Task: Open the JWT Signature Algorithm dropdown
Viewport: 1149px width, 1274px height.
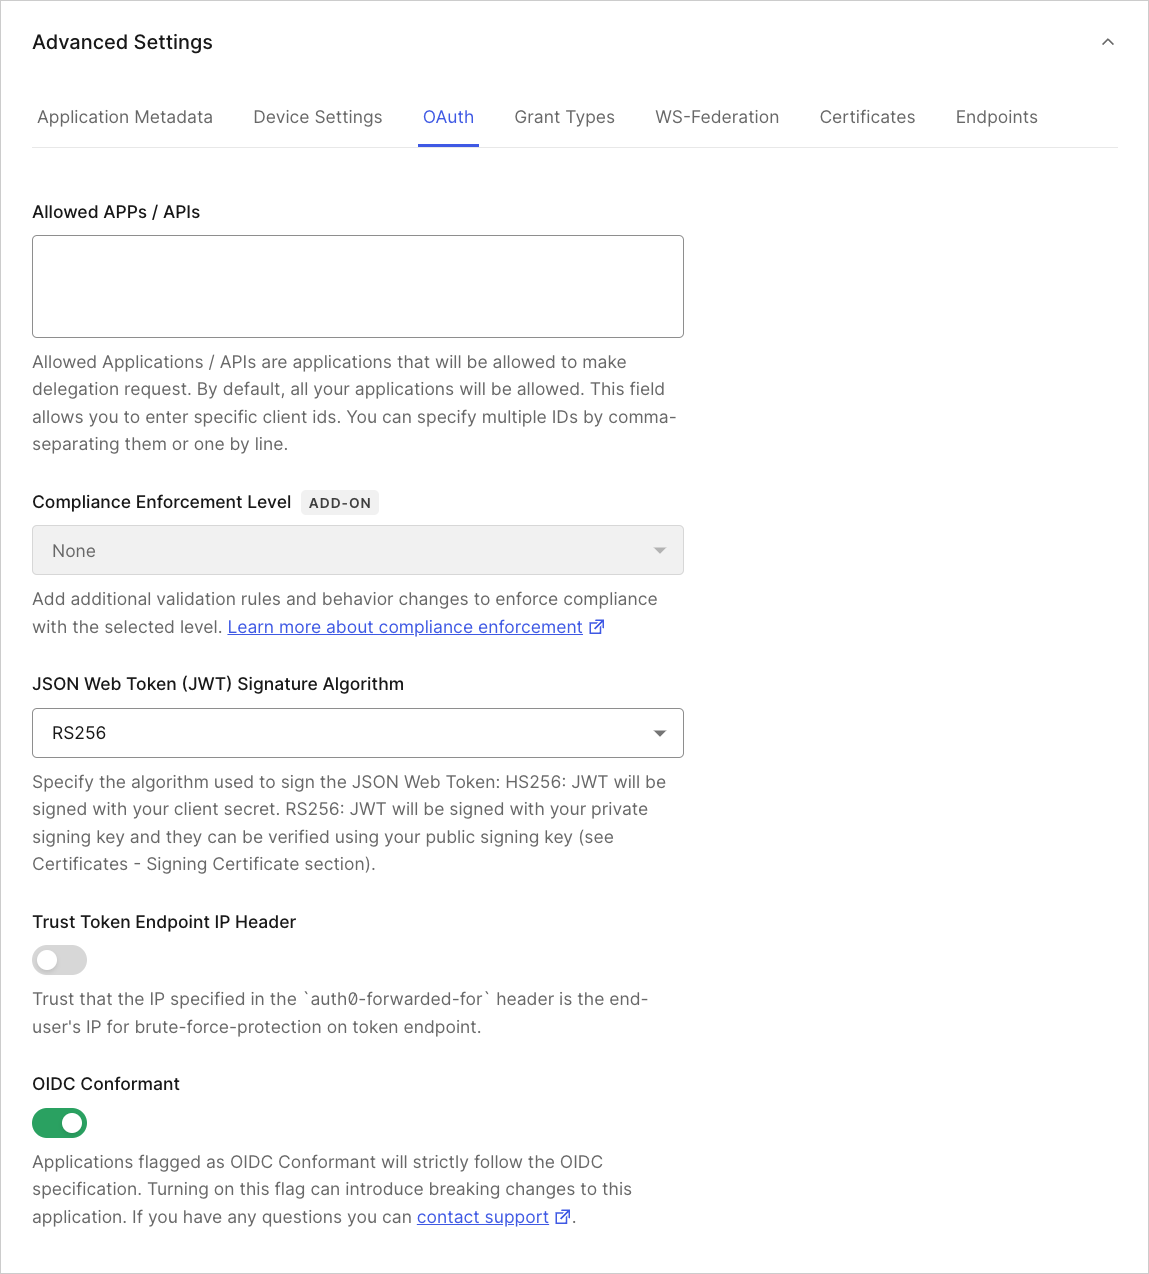Action: (x=357, y=733)
